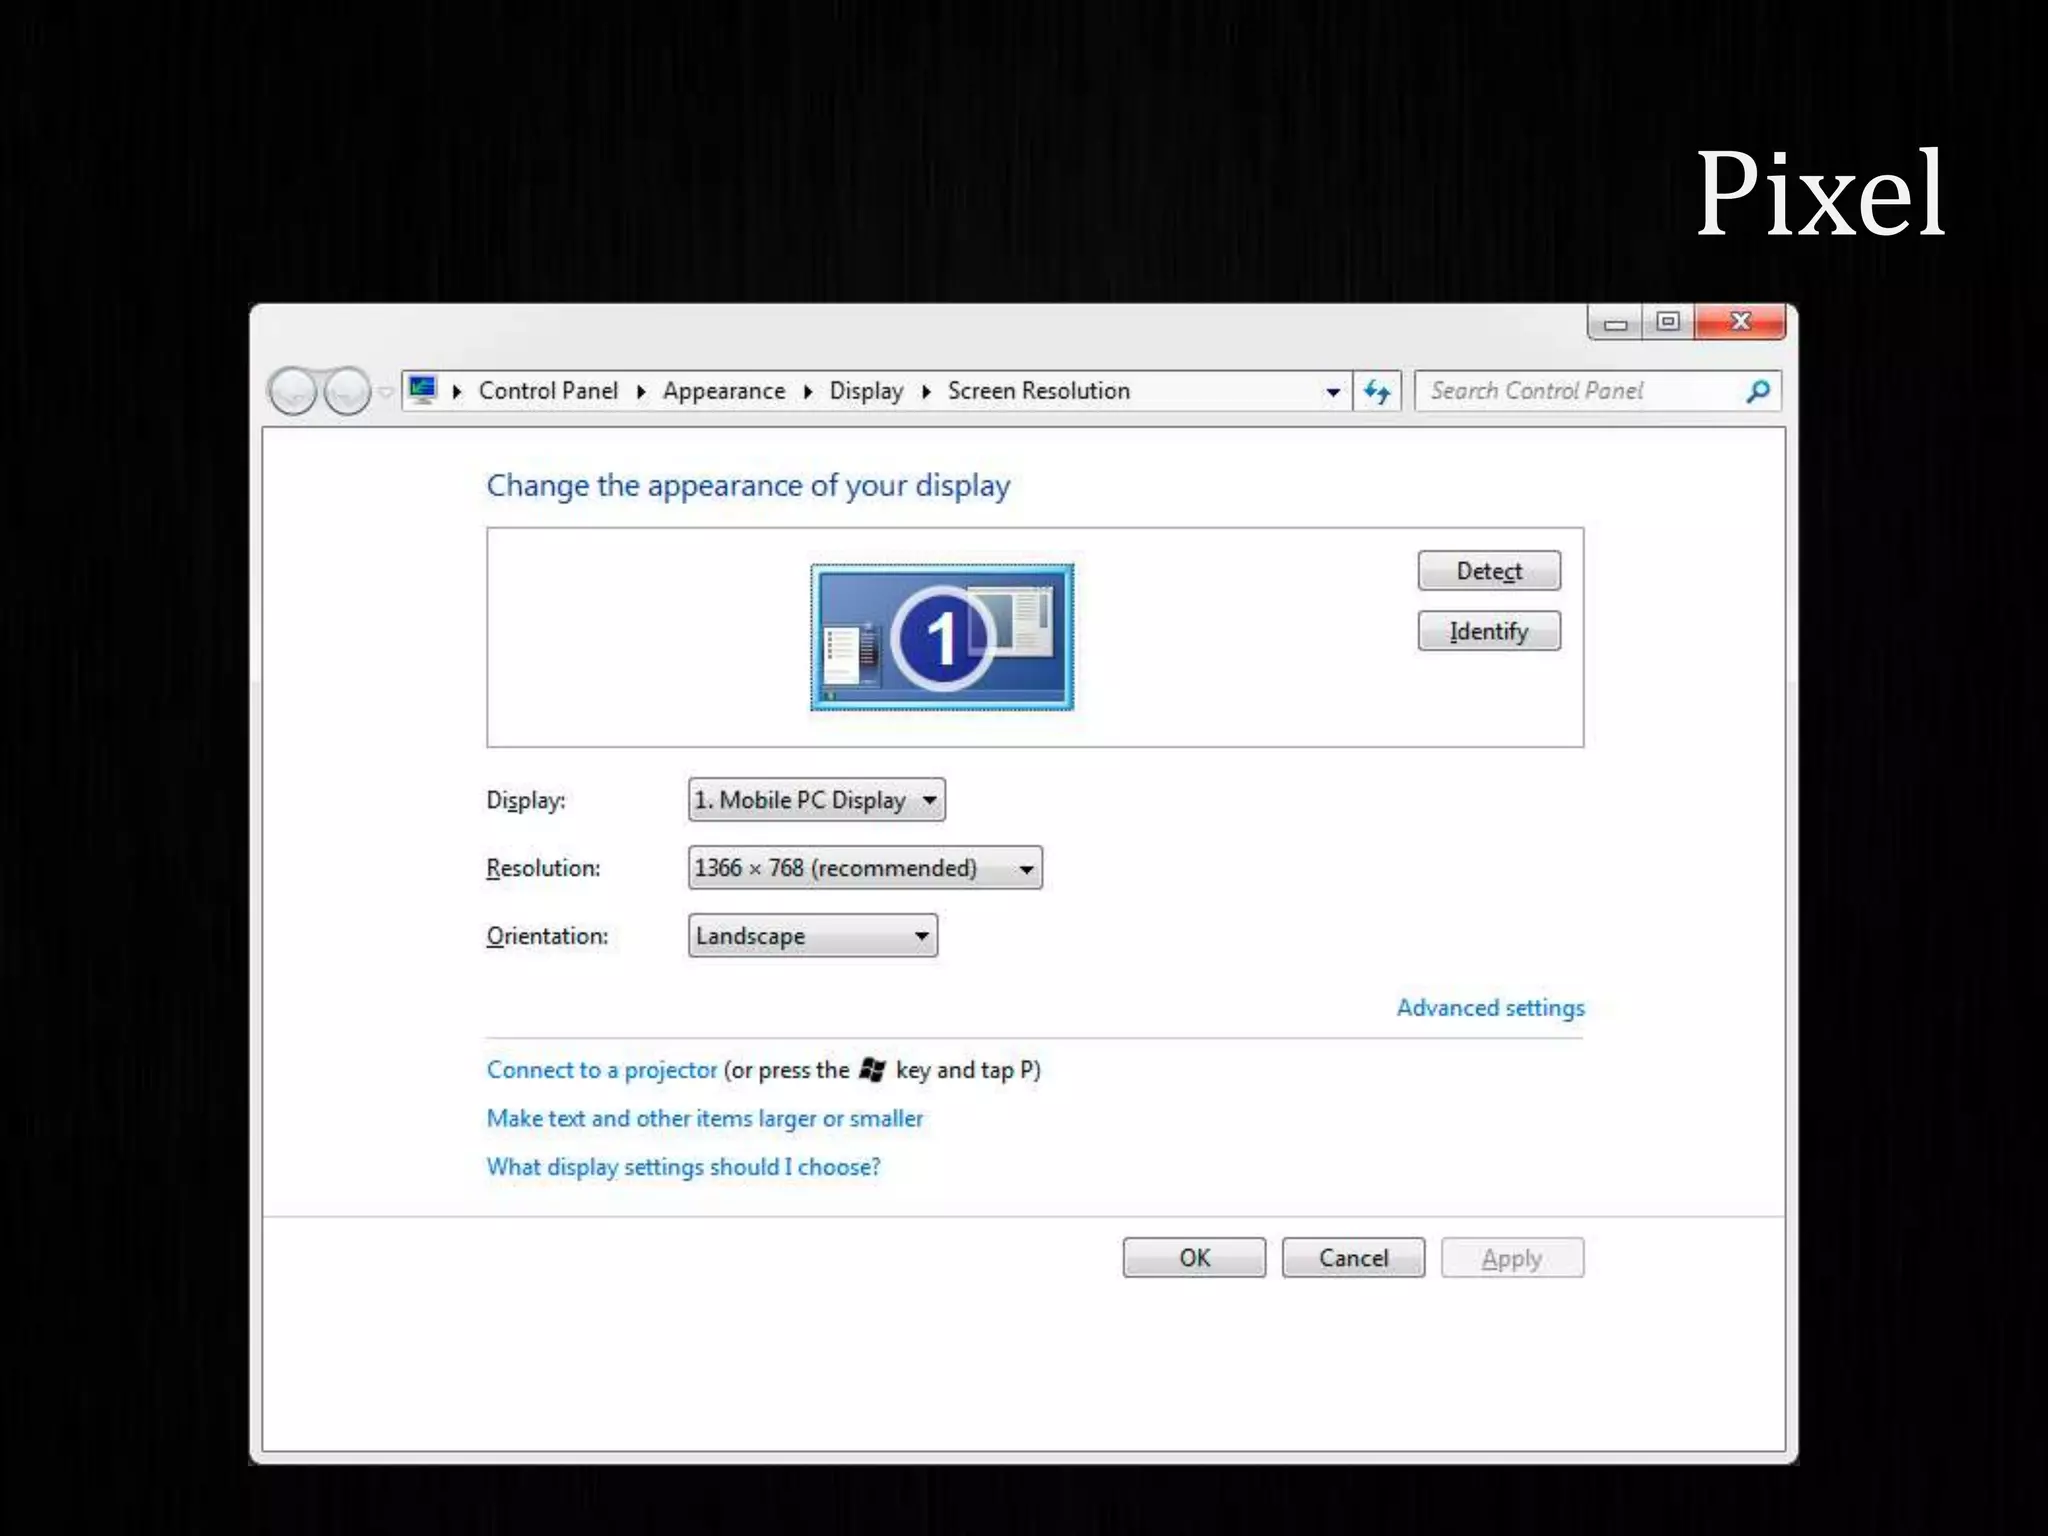The image size is (2048, 1536).
Task: Expand the Resolution dropdown
Action: [864, 868]
